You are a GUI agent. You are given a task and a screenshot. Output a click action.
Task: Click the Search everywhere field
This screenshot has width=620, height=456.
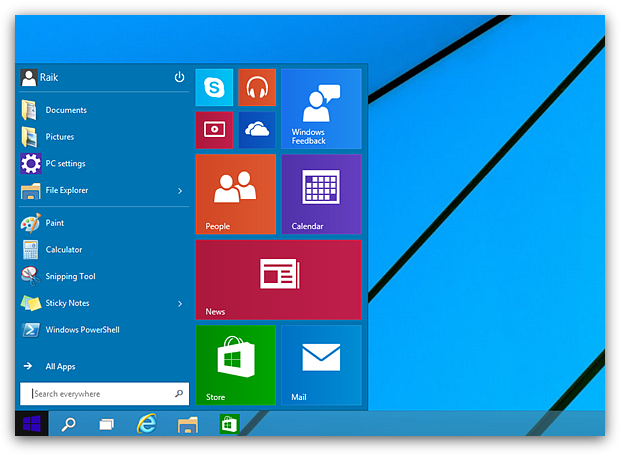pos(104,394)
